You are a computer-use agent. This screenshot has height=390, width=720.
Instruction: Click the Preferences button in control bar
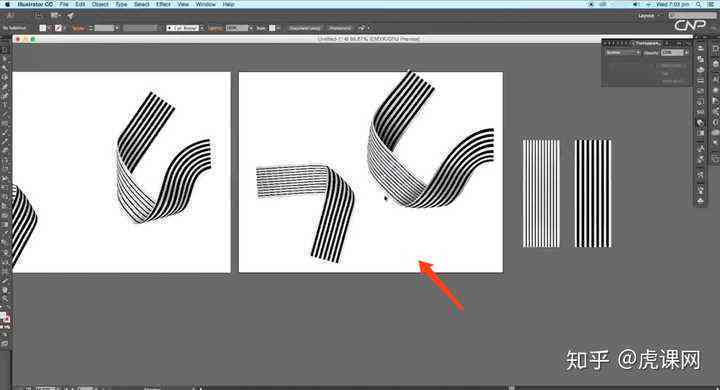pos(340,28)
